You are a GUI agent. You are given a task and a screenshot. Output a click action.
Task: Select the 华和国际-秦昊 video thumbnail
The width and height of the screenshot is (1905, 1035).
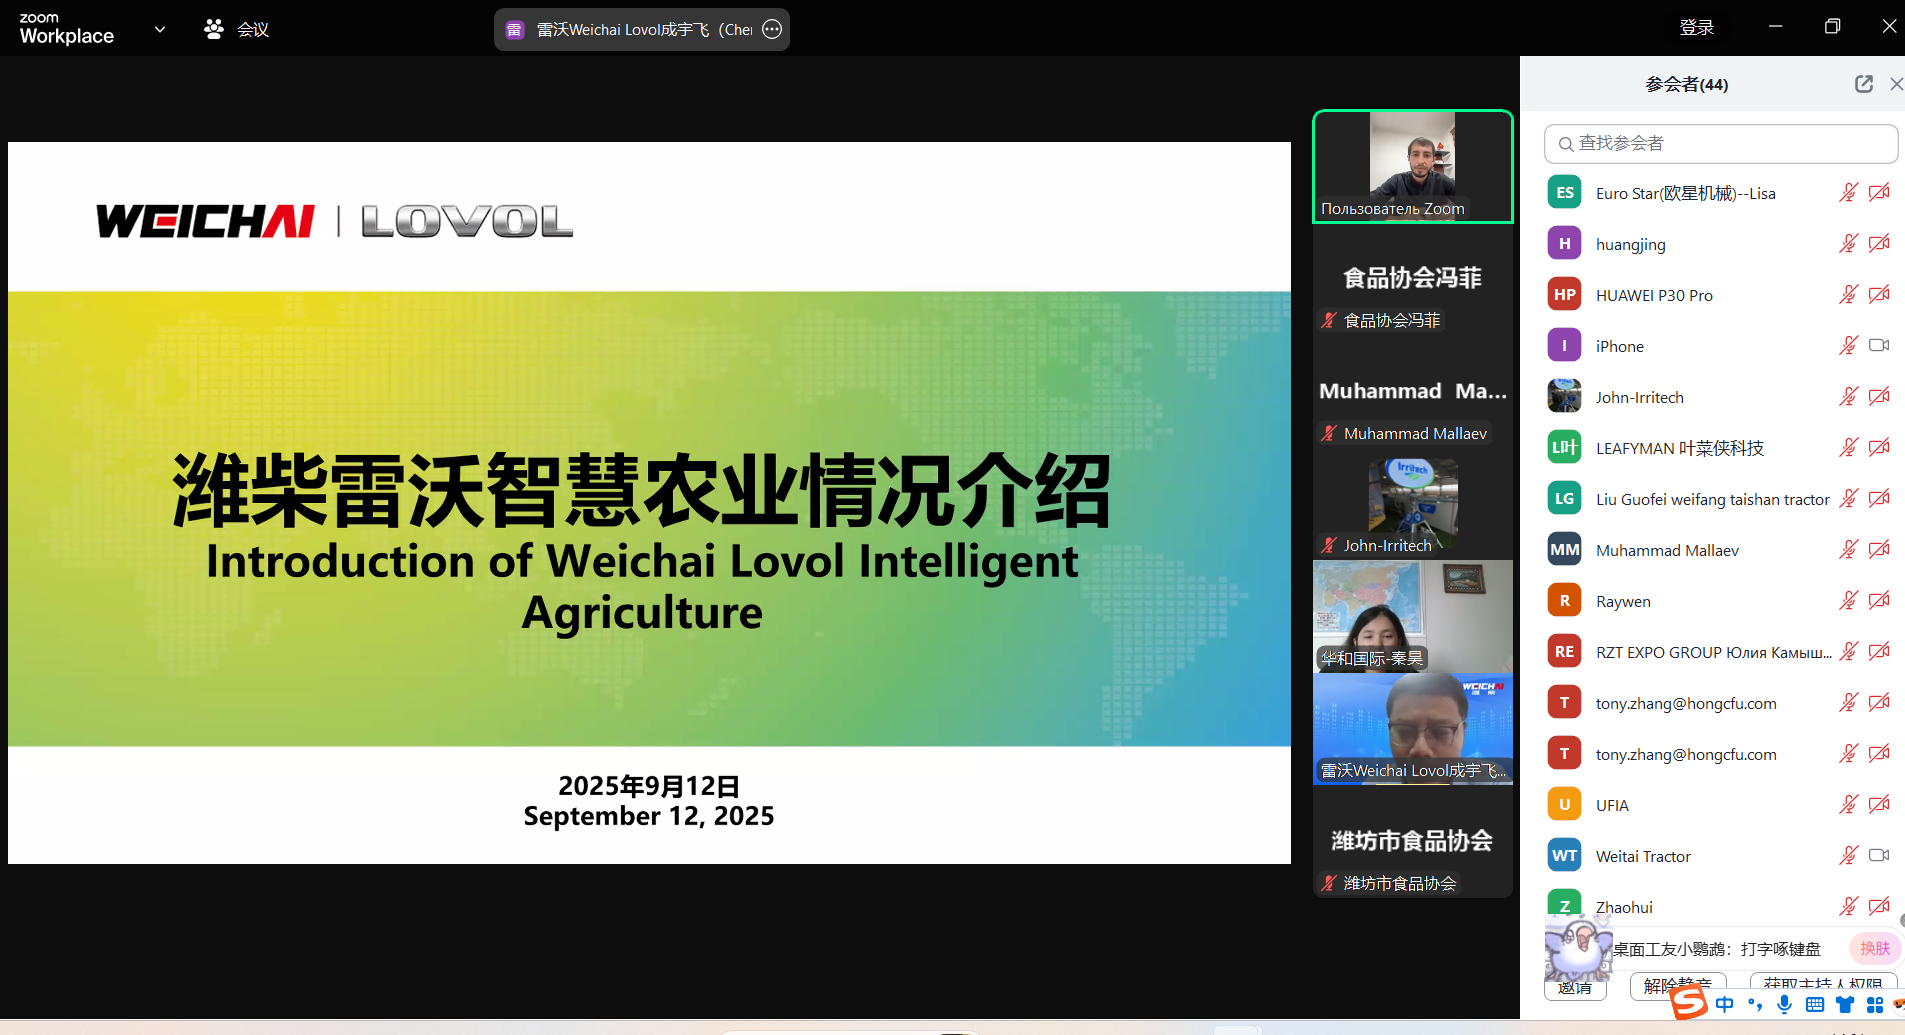tap(1412, 616)
